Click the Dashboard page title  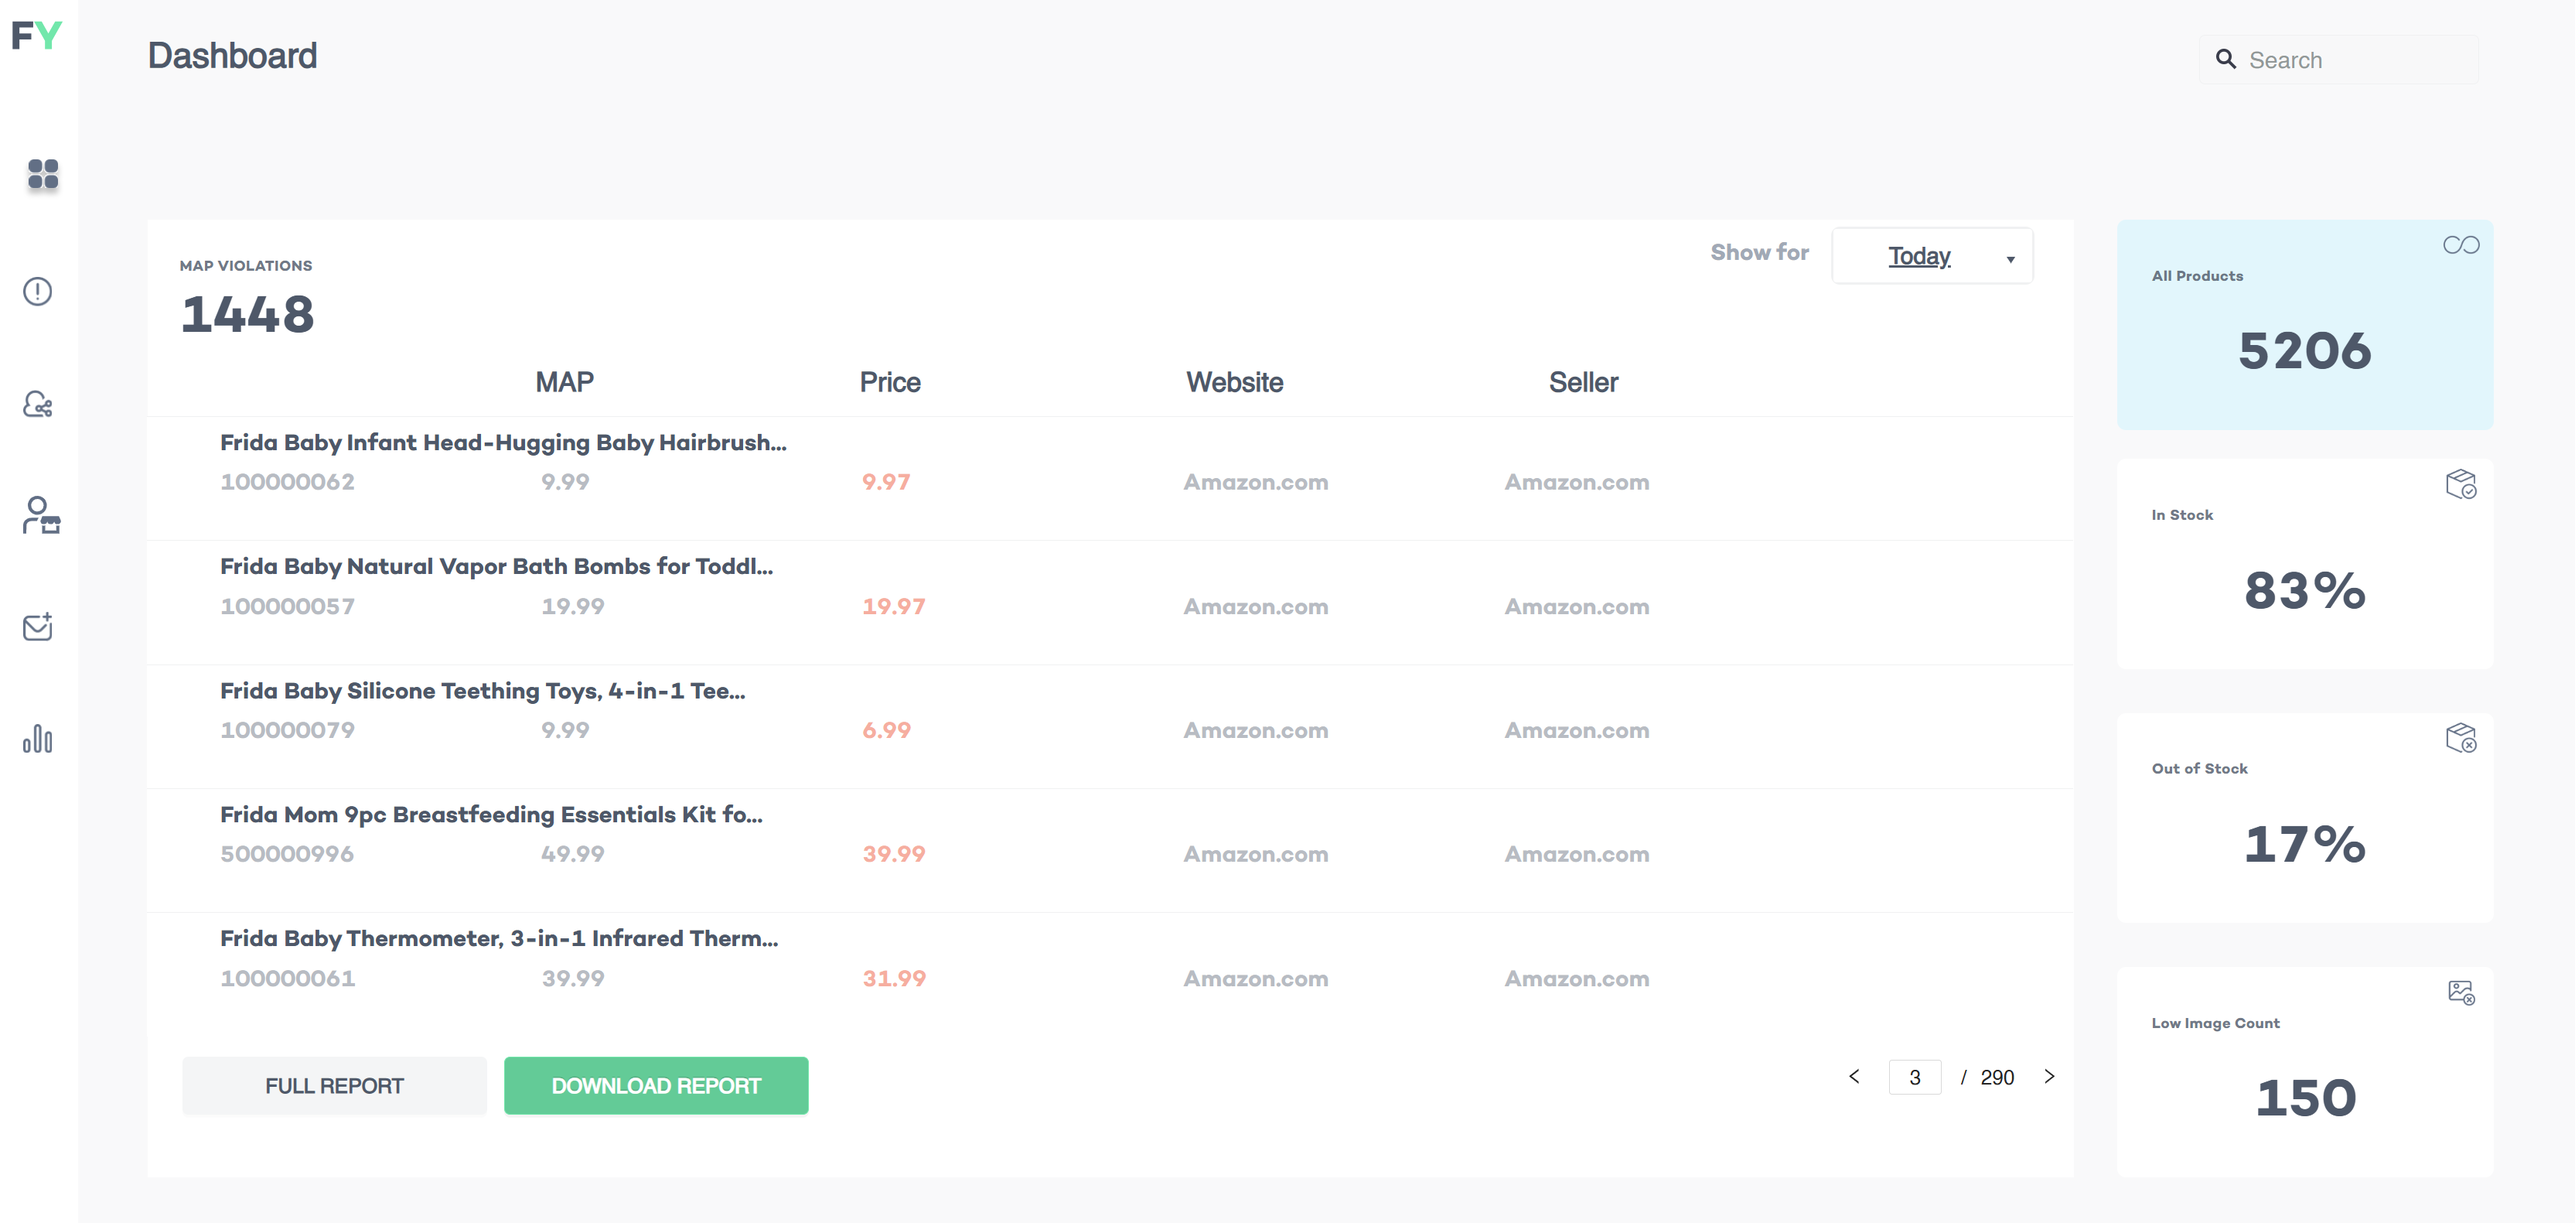pos(232,55)
